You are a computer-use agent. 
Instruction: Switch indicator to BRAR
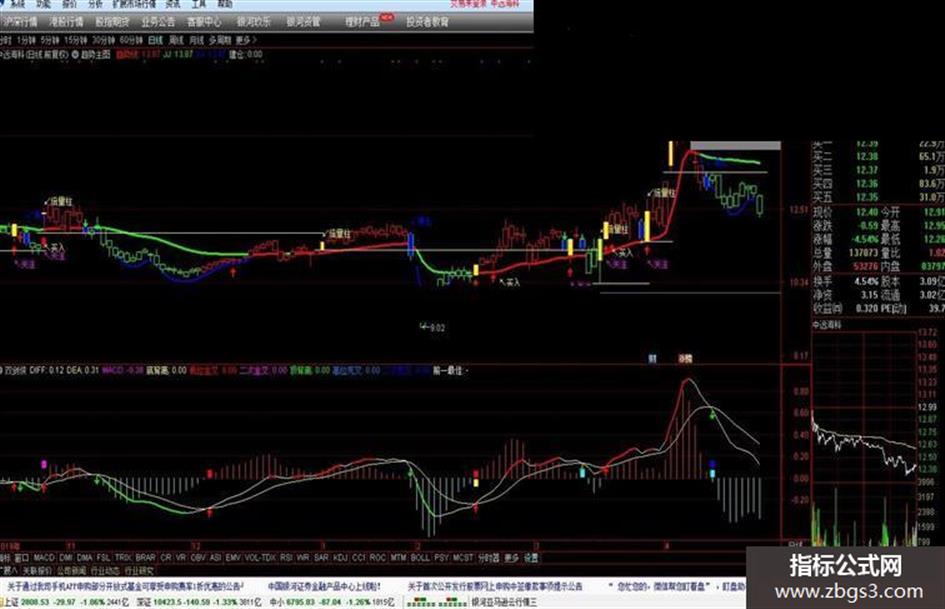pos(145,558)
